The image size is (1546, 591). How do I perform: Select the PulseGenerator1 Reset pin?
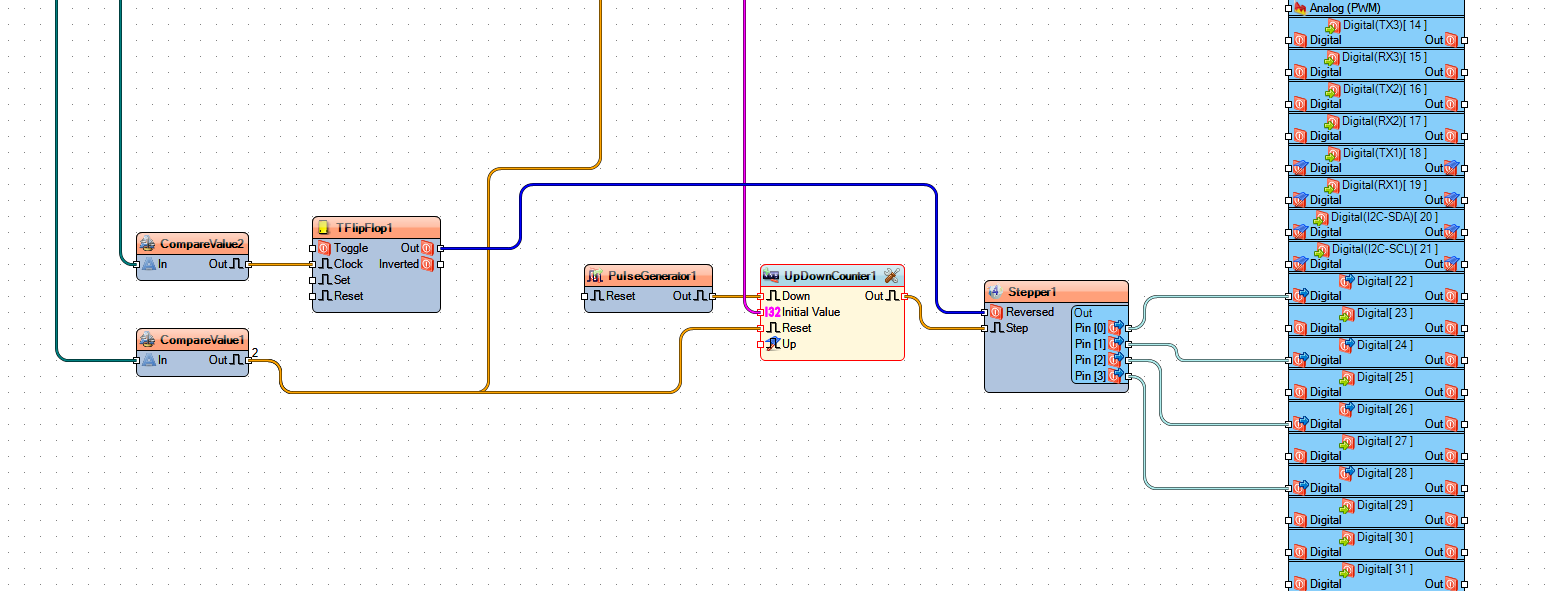[x=585, y=296]
